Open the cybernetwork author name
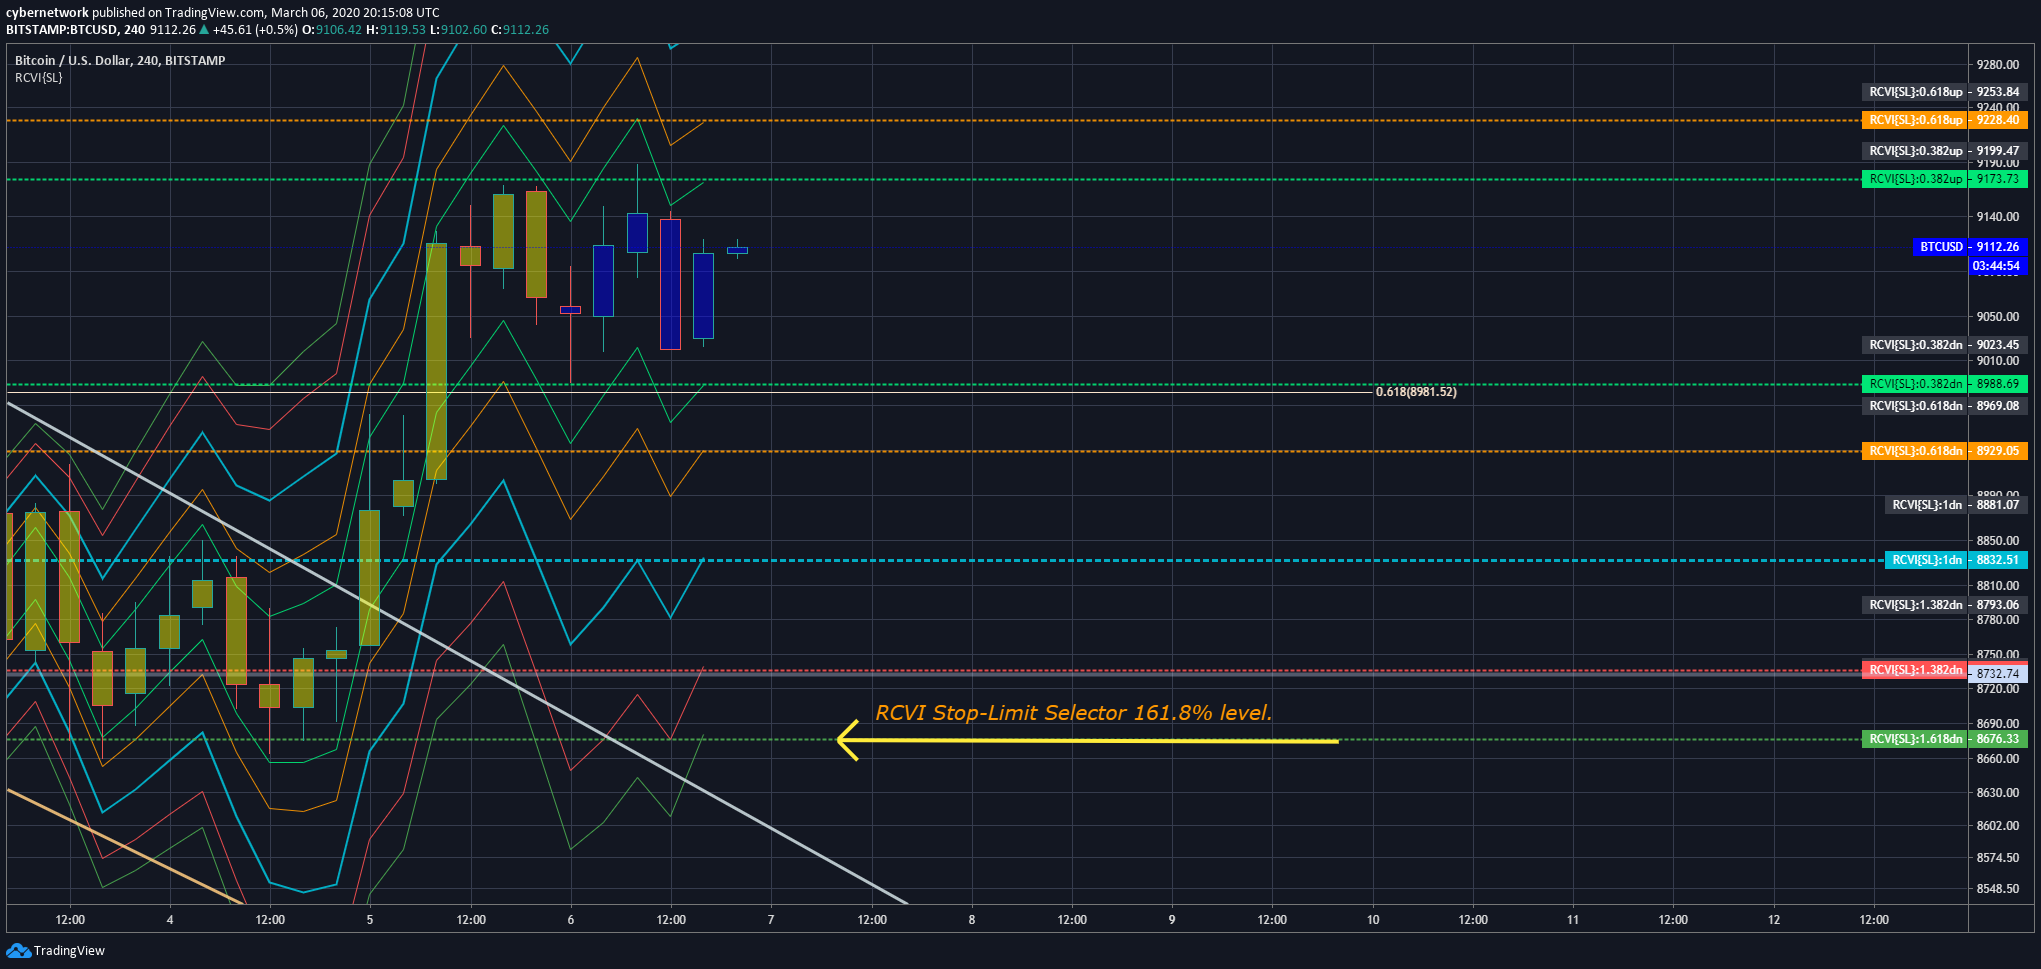 [47, 13]
